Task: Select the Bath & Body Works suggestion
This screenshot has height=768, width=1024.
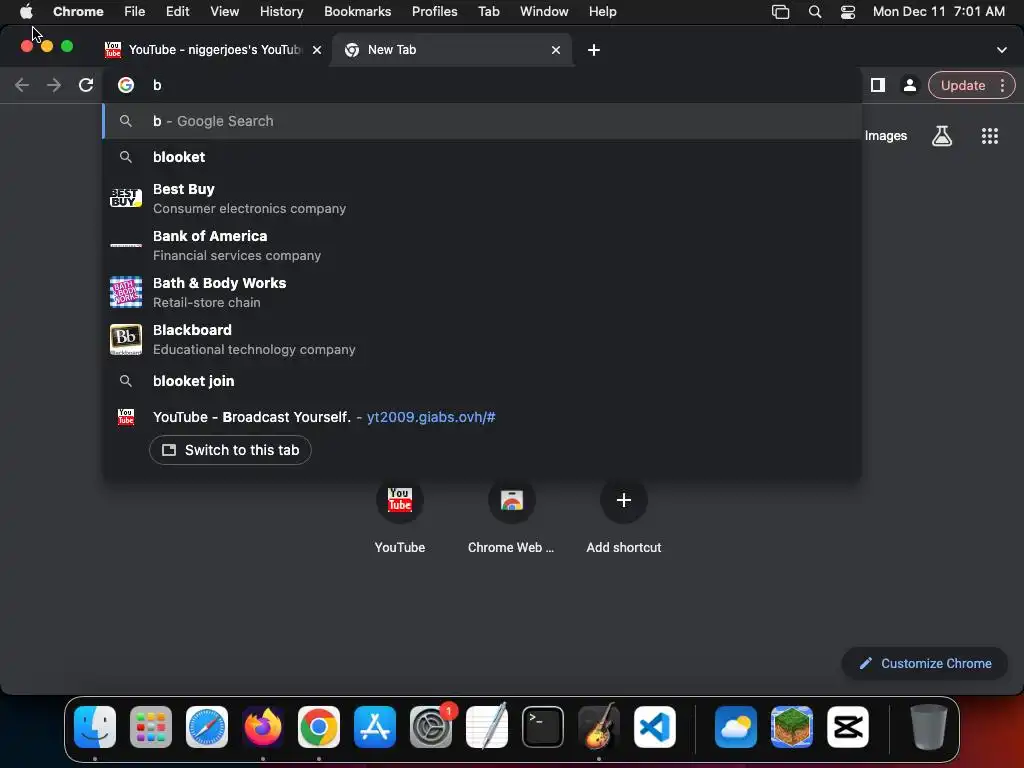Action: [x=482, y=292]
